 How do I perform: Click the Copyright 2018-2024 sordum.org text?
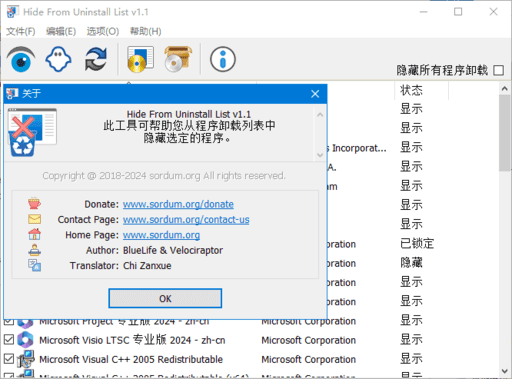coord(164,176)
